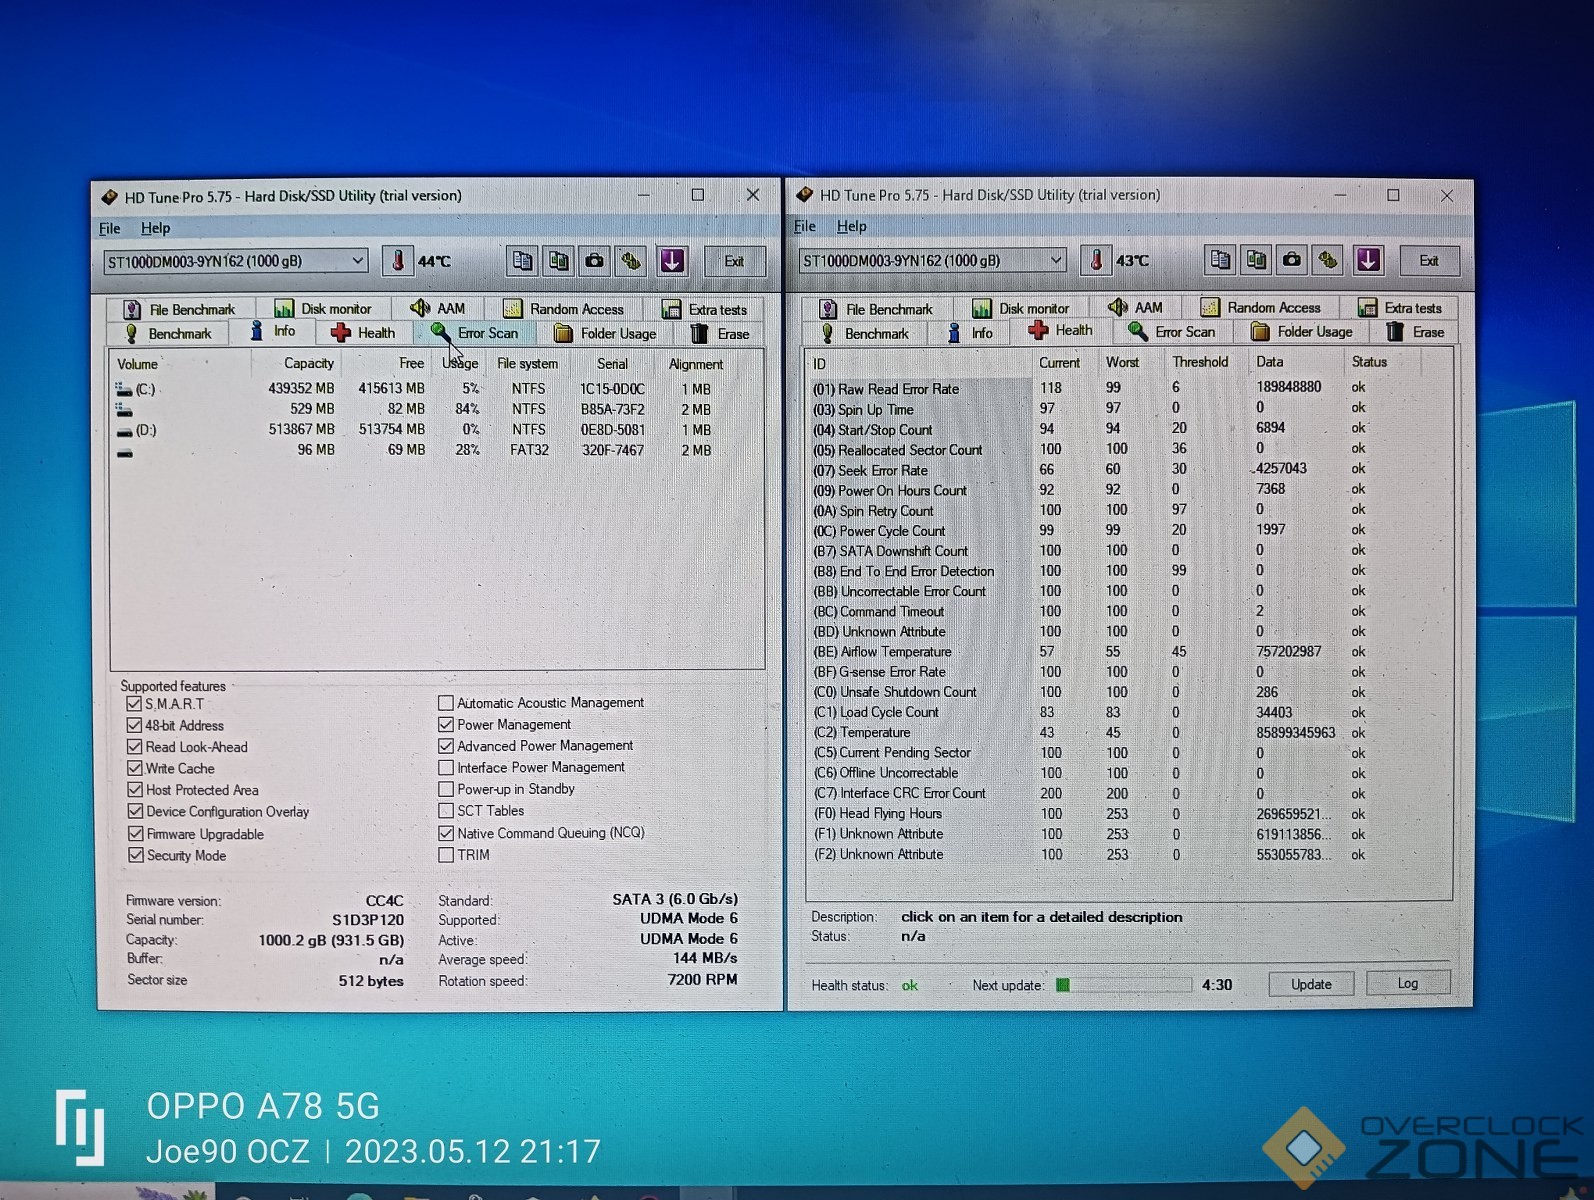Click camera save screenshot icon, left window
The width and height of the screenshot is (1594, 1200).
click(x=594, y=261)
